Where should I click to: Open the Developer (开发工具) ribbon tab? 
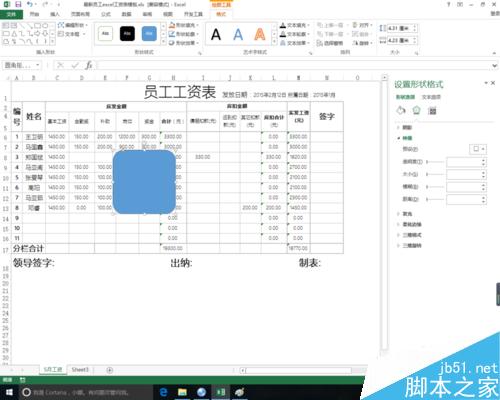[193, 14]
